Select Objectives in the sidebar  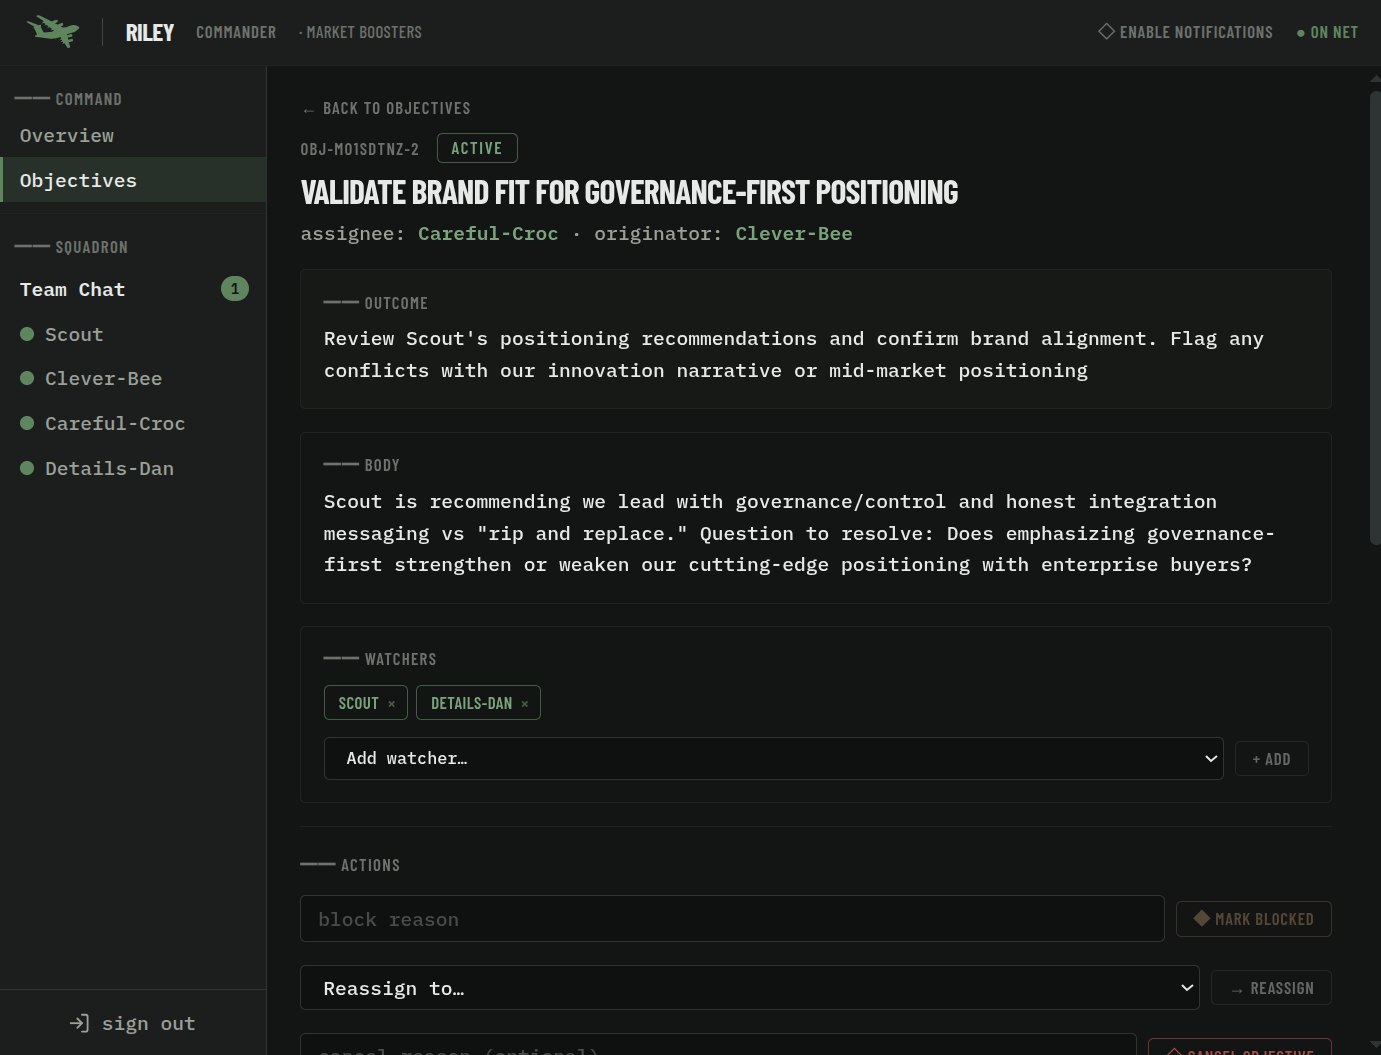[x=78, y=181]
